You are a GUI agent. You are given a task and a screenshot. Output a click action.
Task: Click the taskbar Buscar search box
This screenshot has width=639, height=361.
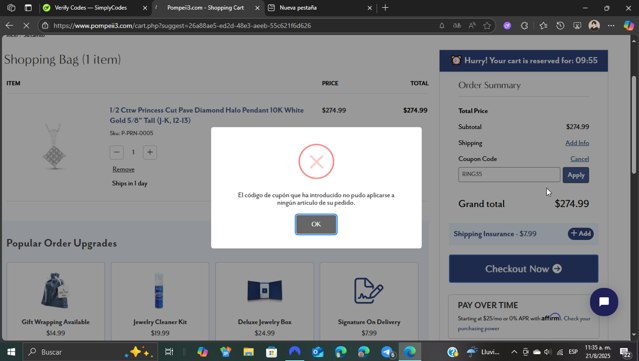pos(89,352)
